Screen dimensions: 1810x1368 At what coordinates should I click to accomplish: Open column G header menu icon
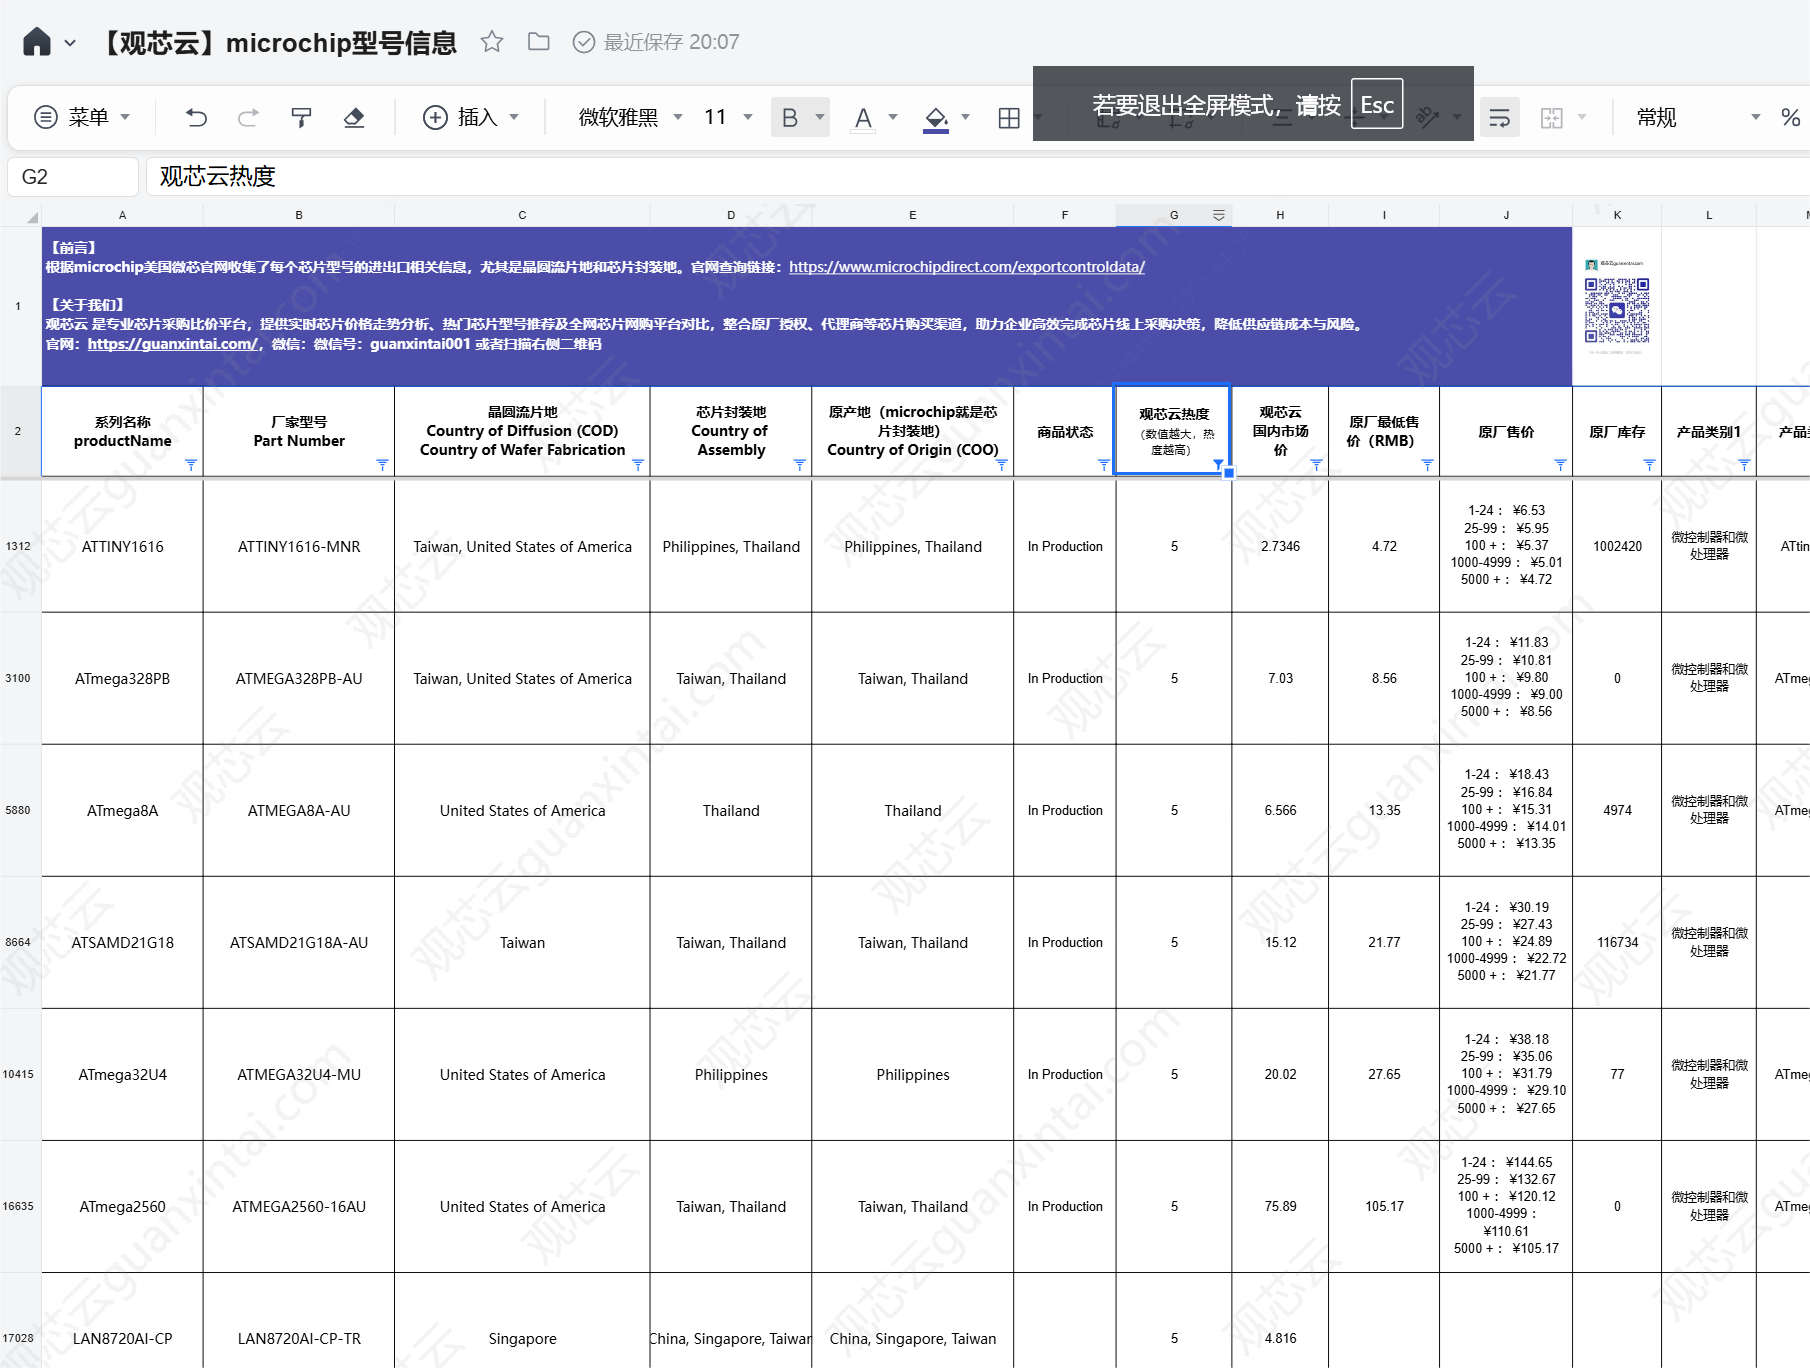pyautogui.click(x=1219, y=215)
